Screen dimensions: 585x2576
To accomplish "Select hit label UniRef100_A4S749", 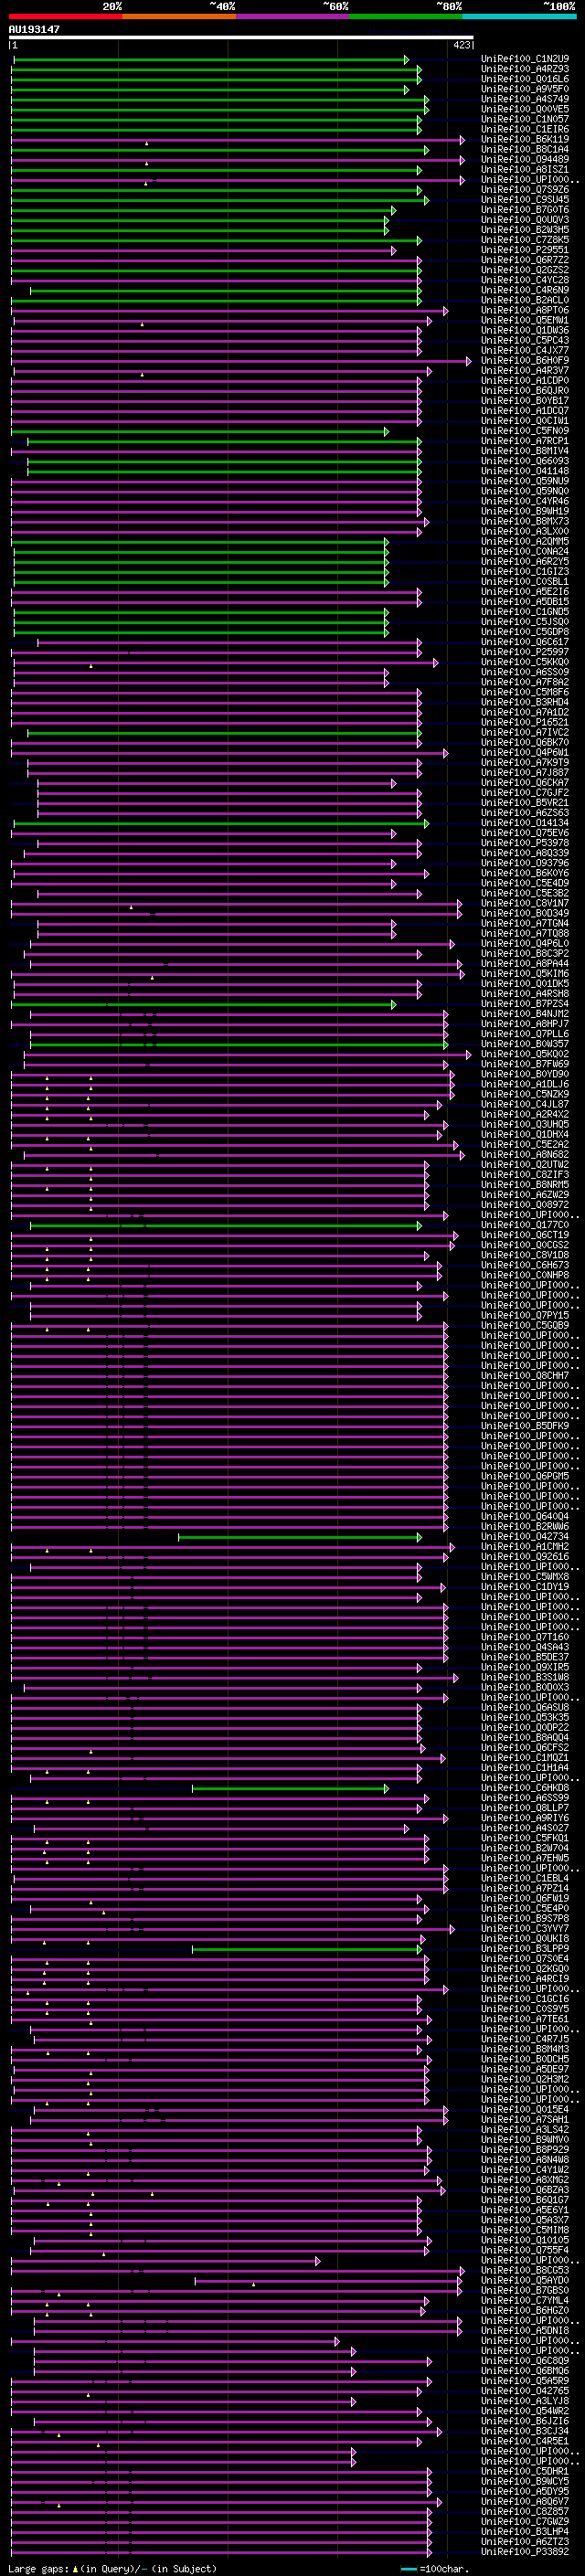I will pos(525,99).
